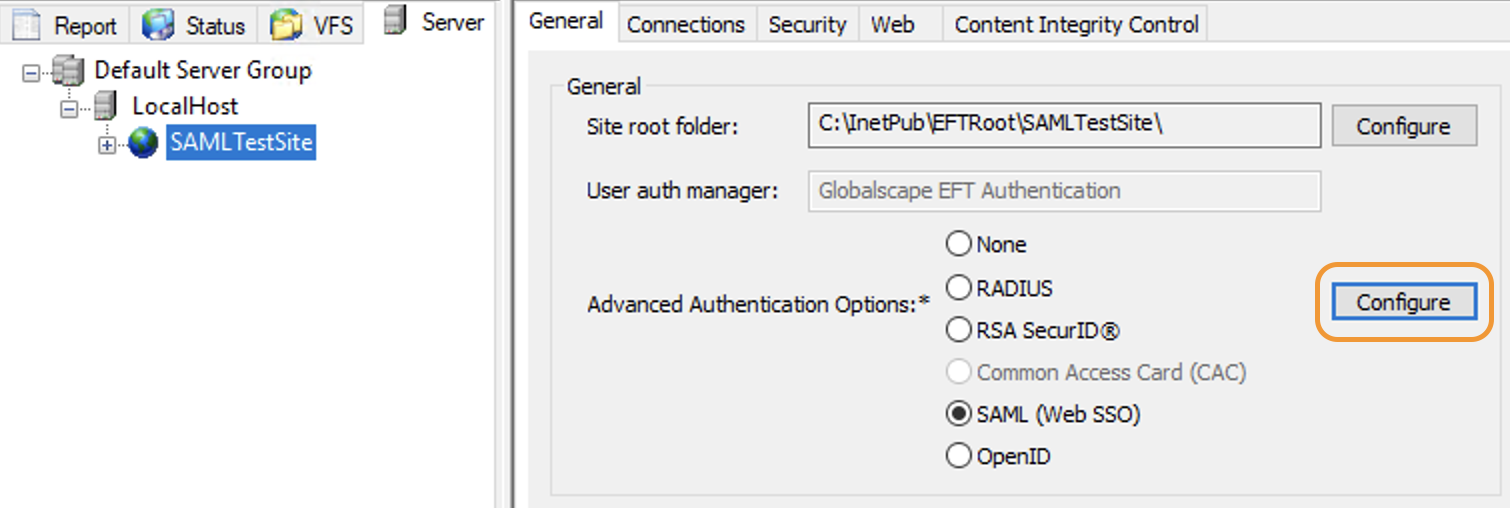Viewport: 1510px width, 508px height.
Task: Switch to the Connections tab
Action: click(686, 25)
